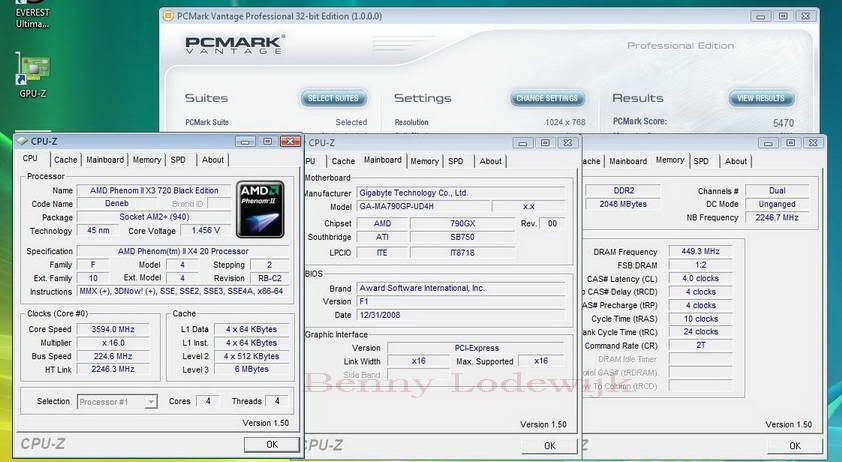This screenshot has height=462, width=842.
Task: Maximize the right CPU-Z Memory window
Action: point(790,143)
